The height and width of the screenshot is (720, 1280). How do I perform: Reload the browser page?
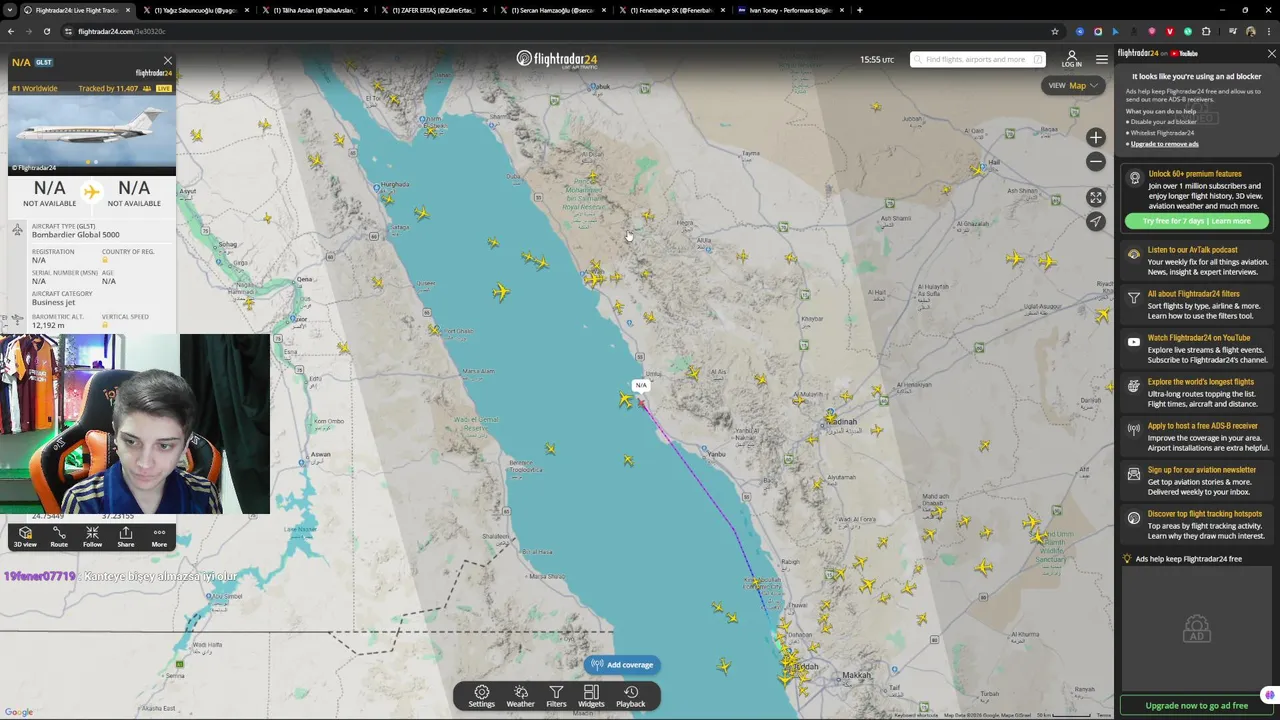coord(46,31)
